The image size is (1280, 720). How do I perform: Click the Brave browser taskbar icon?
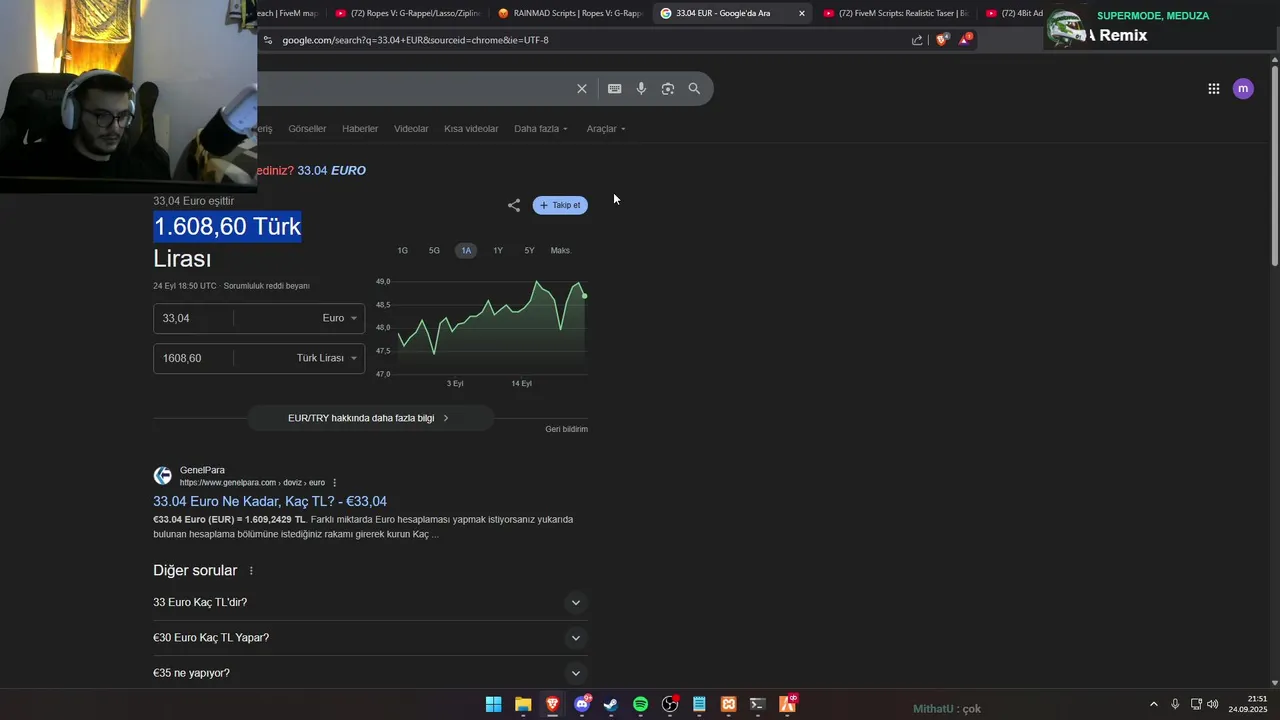click(x=552, y=705)
